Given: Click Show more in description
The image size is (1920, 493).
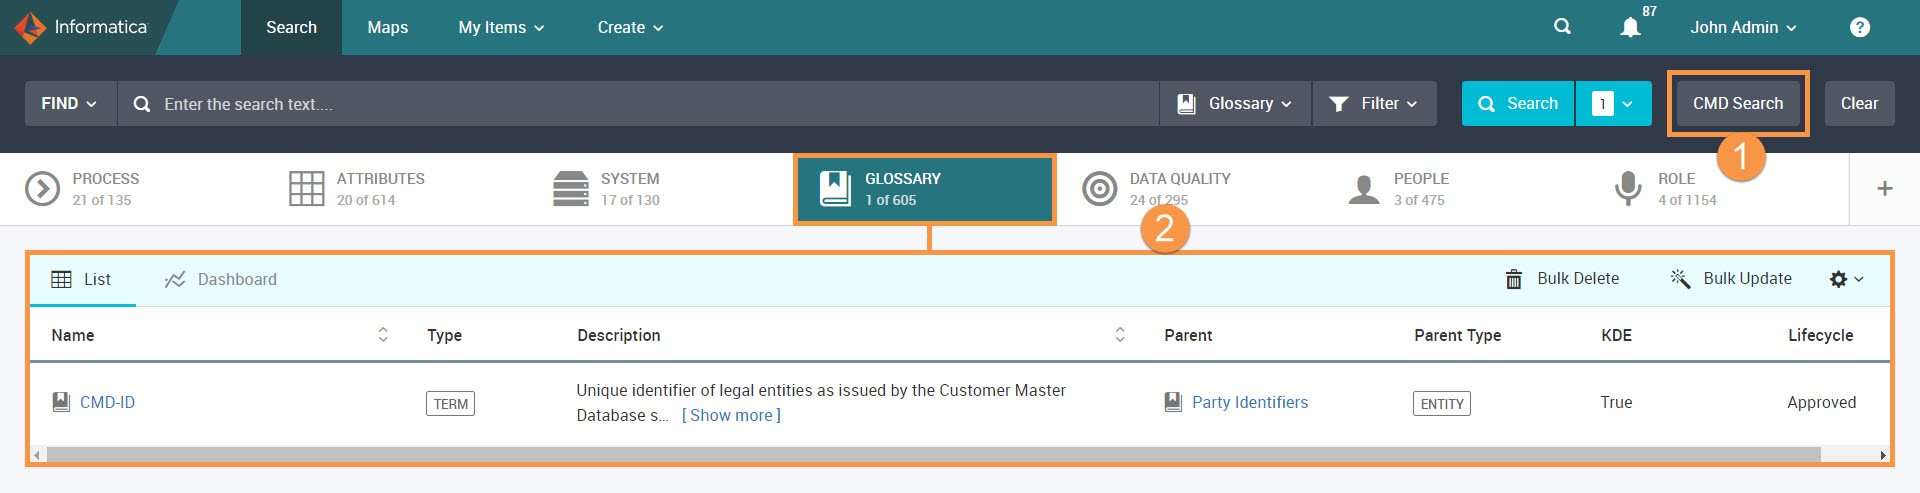Looking at the screenshot, I should click(x=731, y=415).
